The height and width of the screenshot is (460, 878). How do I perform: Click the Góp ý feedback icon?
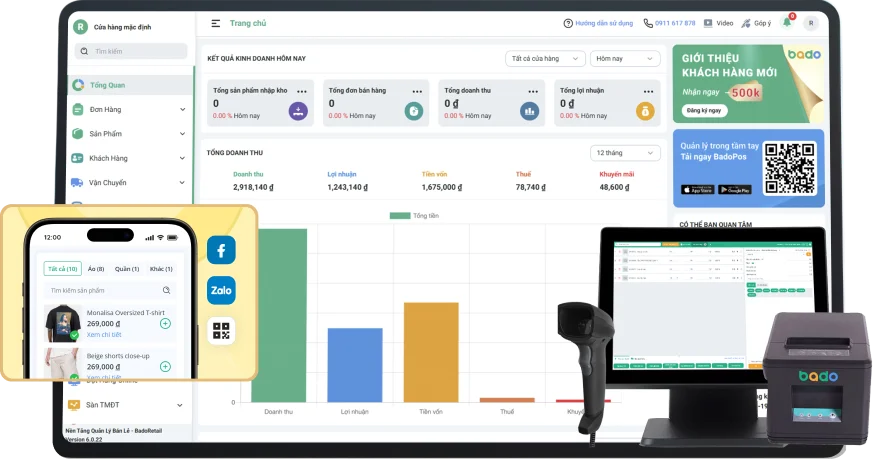(746, 24)
